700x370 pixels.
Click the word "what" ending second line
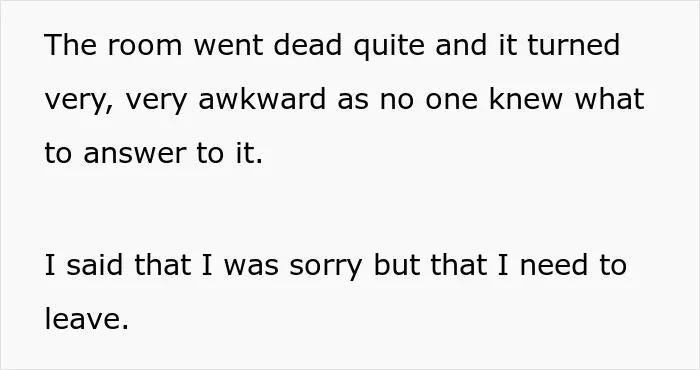tap(609, 99)
